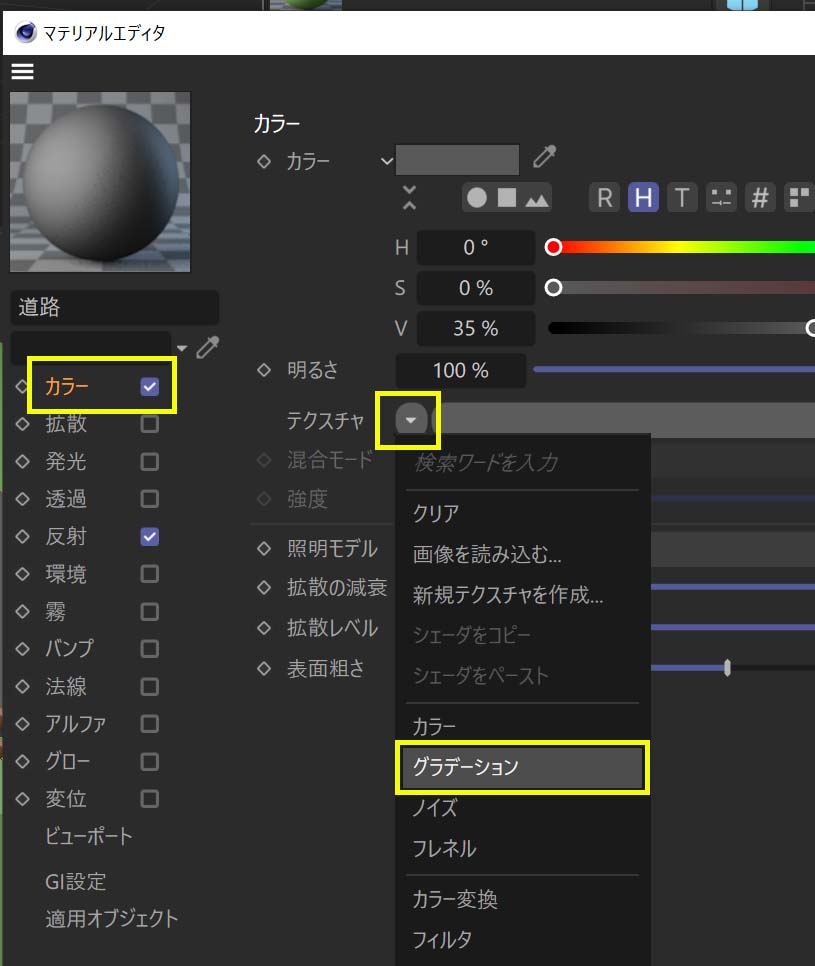Click the gray color swatch
The width and height of the screenshot is (815, 966).
[x=457, y=160]
